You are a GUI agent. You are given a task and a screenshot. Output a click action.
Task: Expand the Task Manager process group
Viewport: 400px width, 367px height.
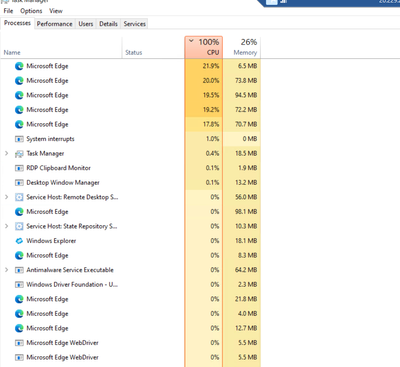coord(6,153)
